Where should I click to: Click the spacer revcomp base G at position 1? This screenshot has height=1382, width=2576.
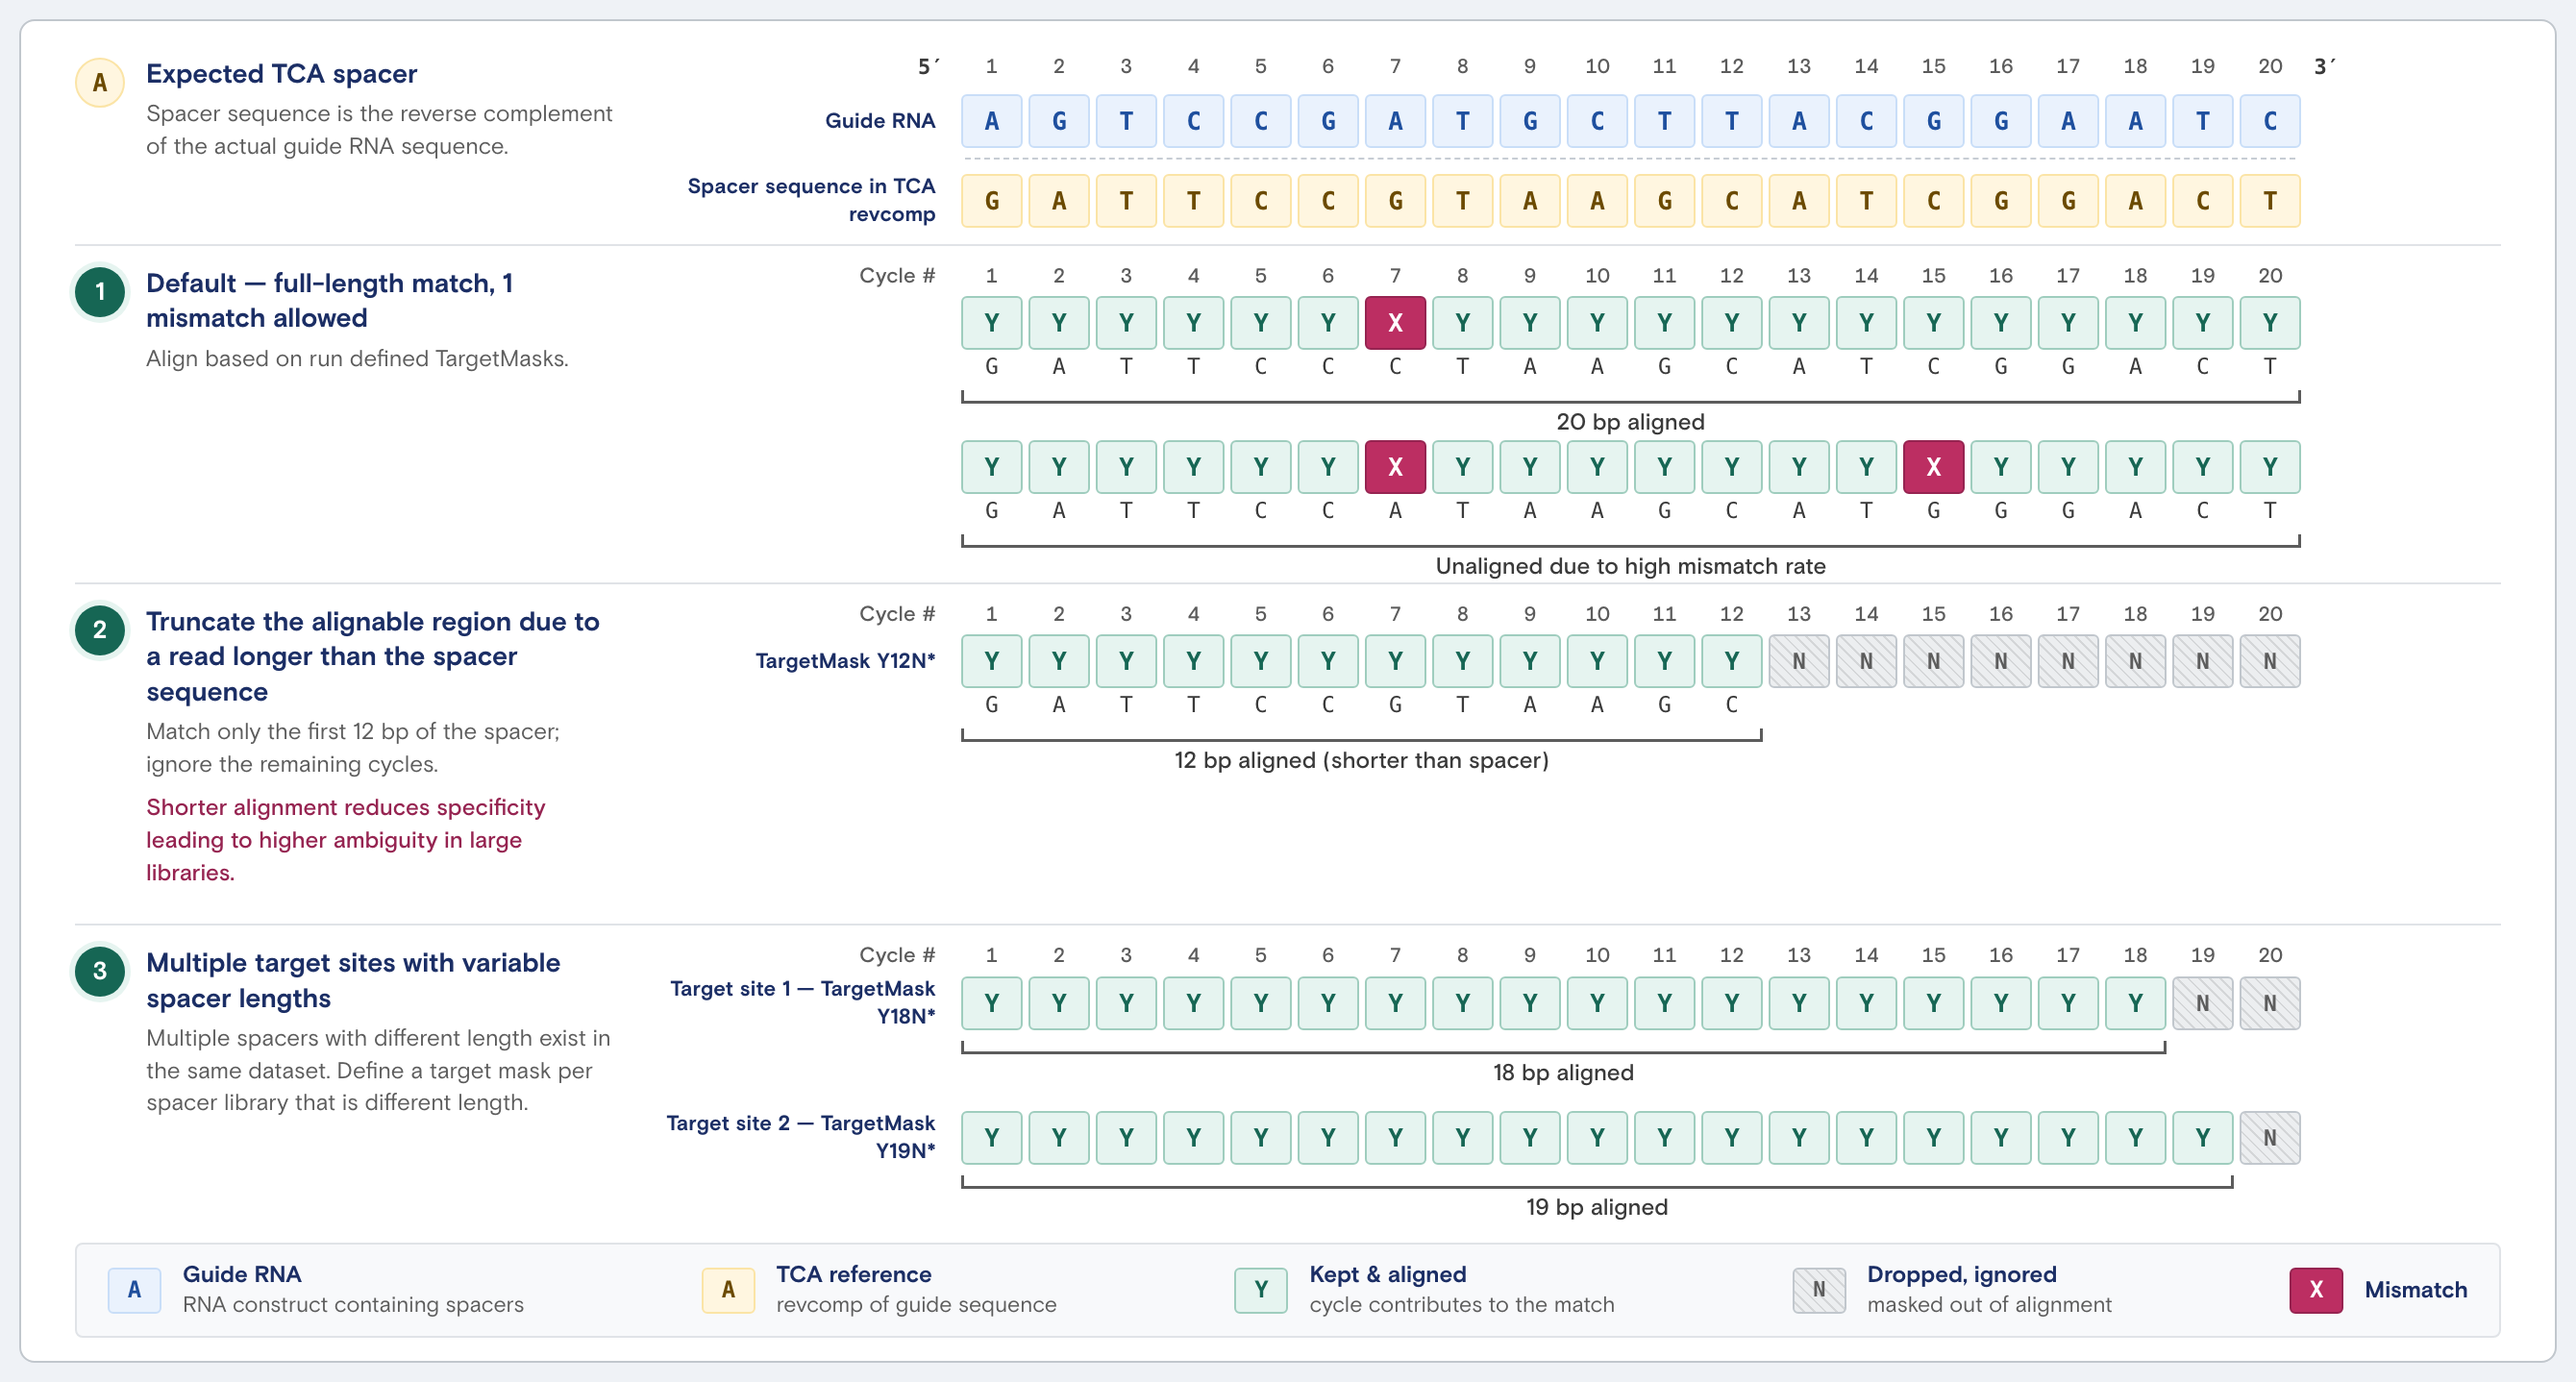[x=991, y=201]
